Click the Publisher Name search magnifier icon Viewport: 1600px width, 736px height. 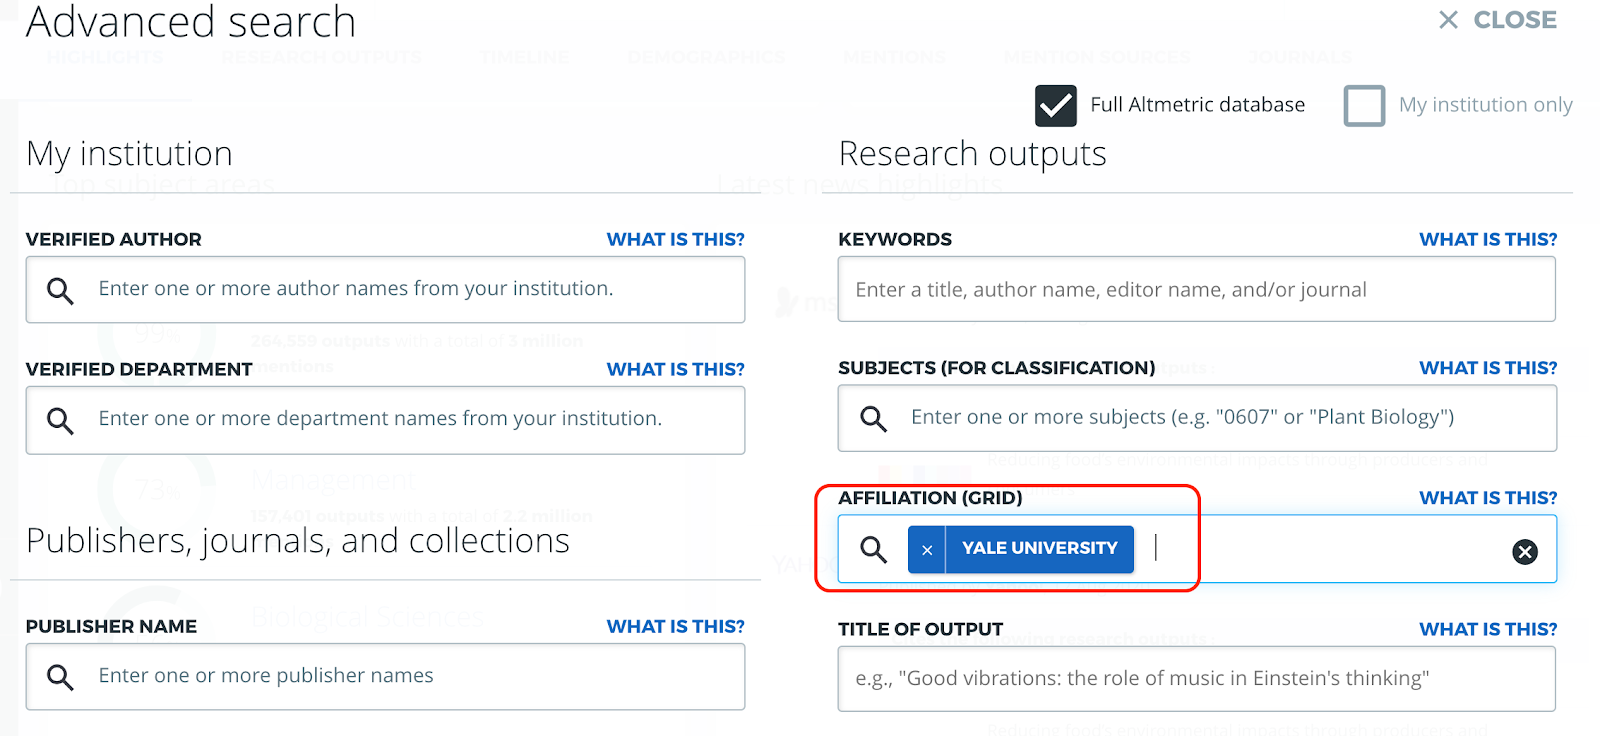click(x=60, y=677)
